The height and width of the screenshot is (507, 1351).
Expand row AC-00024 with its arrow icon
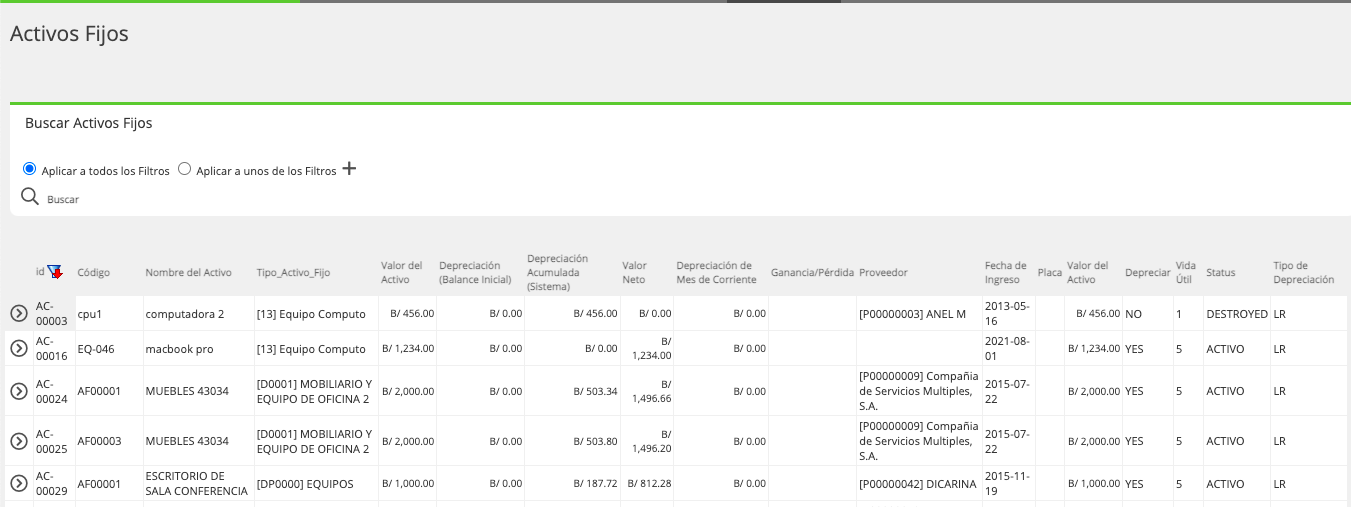[18, 391]
